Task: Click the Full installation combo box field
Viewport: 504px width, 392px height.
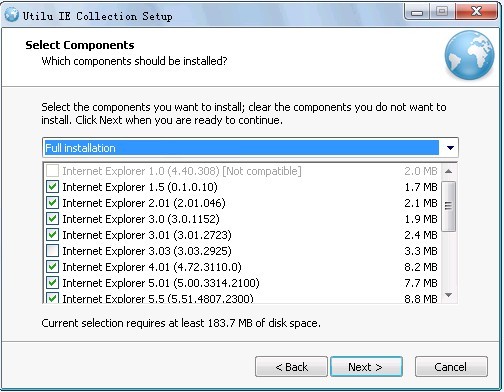Action: click(x=250, y=148)
